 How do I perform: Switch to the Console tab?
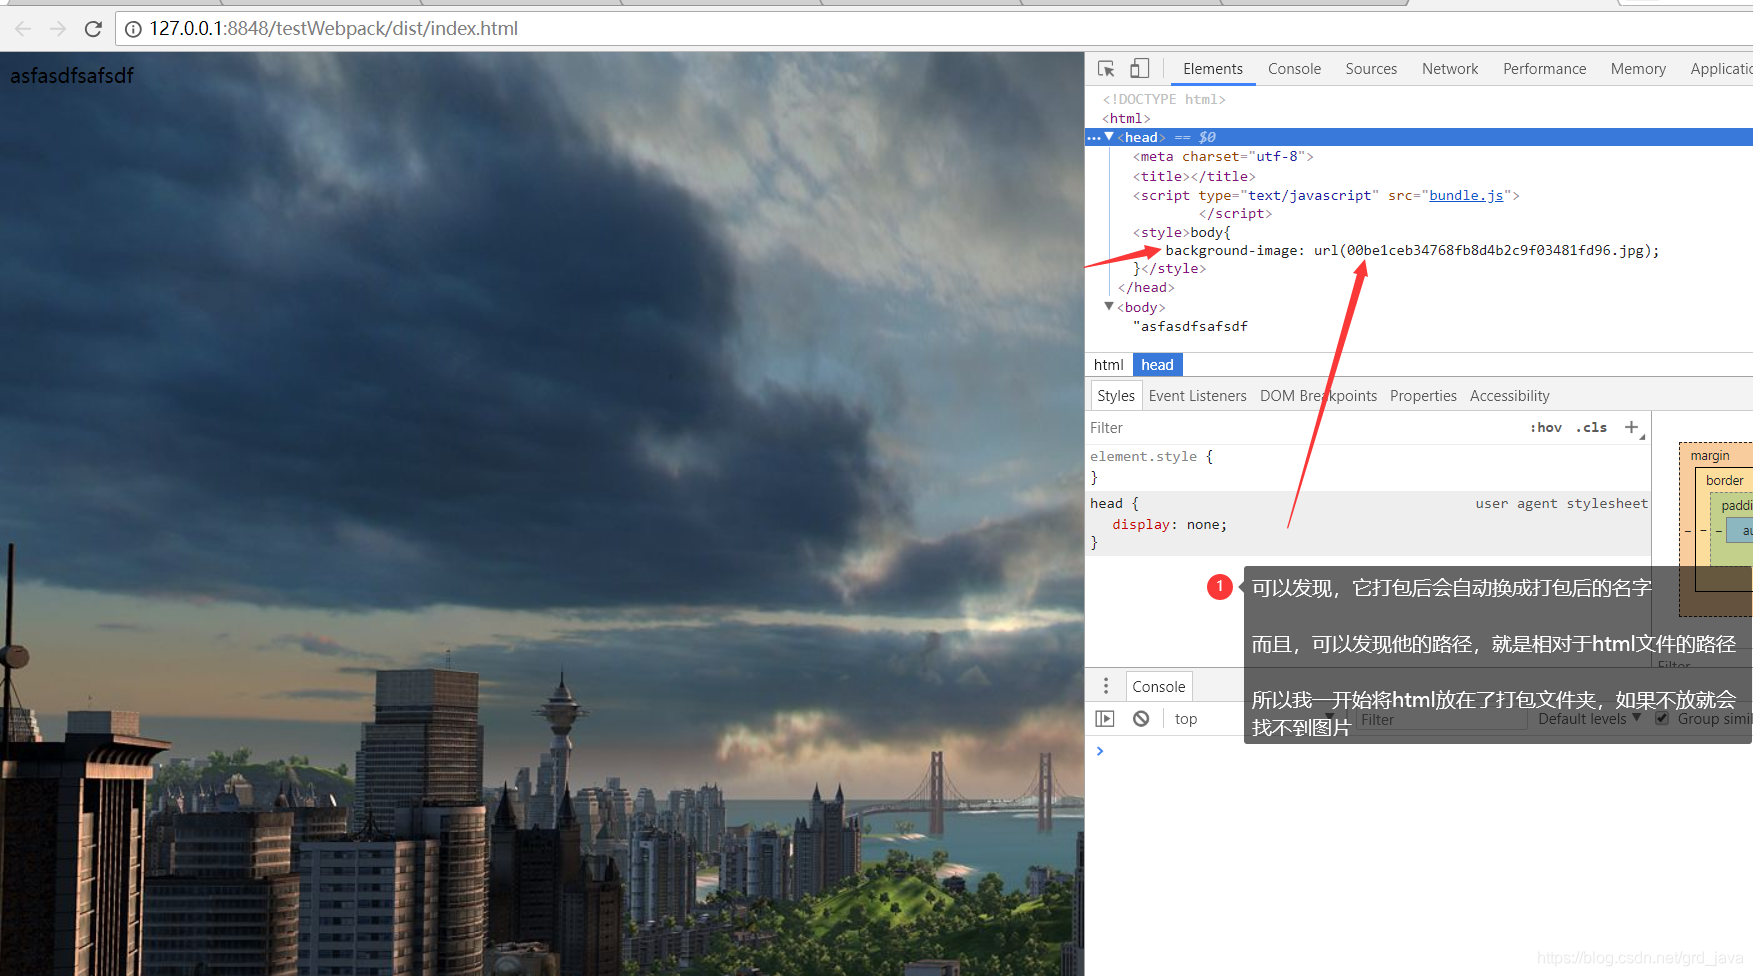point(1294,69)
